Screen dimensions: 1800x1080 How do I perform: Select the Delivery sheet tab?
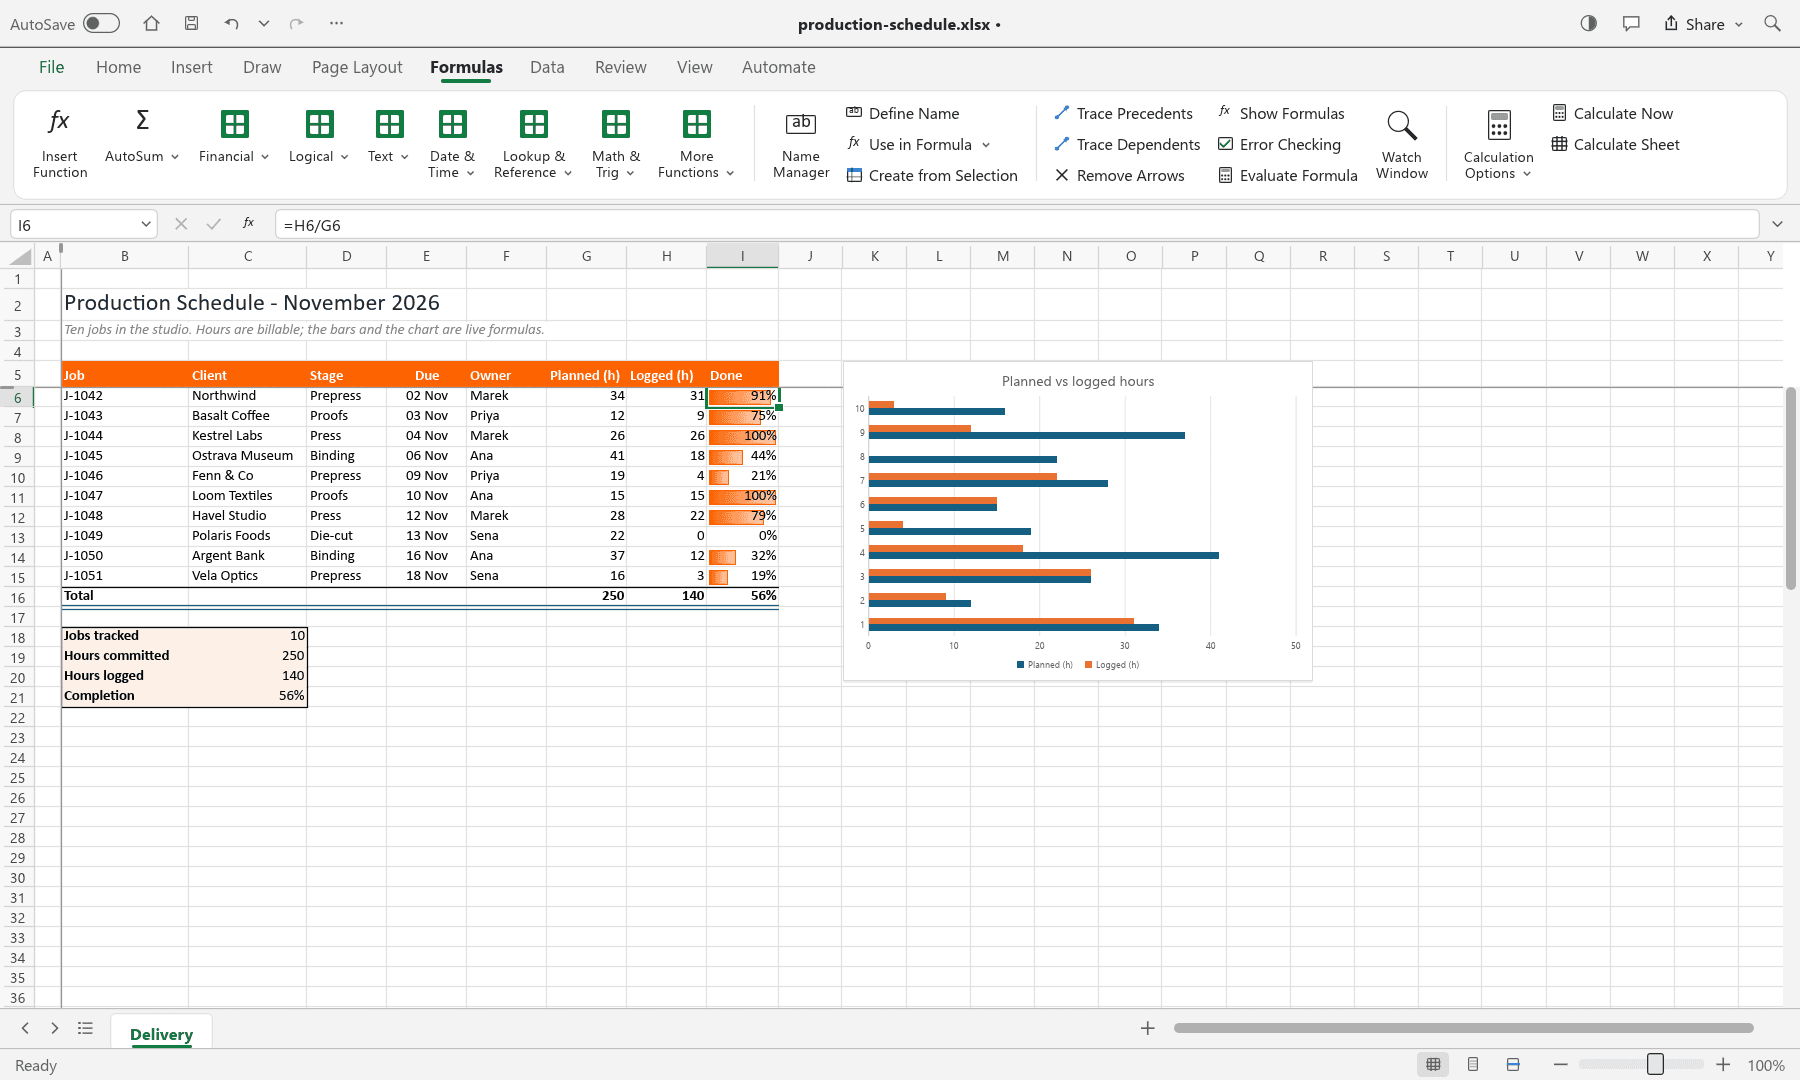161,1034
